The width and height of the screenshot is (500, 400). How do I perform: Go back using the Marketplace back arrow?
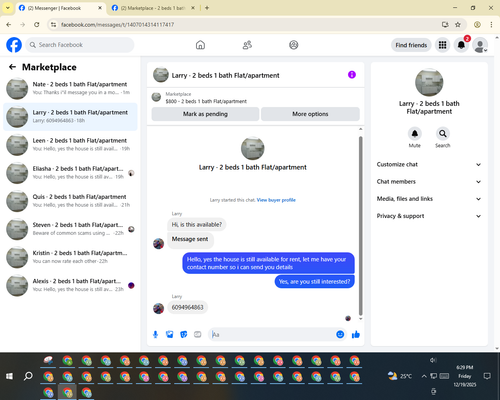click(12, 67)
